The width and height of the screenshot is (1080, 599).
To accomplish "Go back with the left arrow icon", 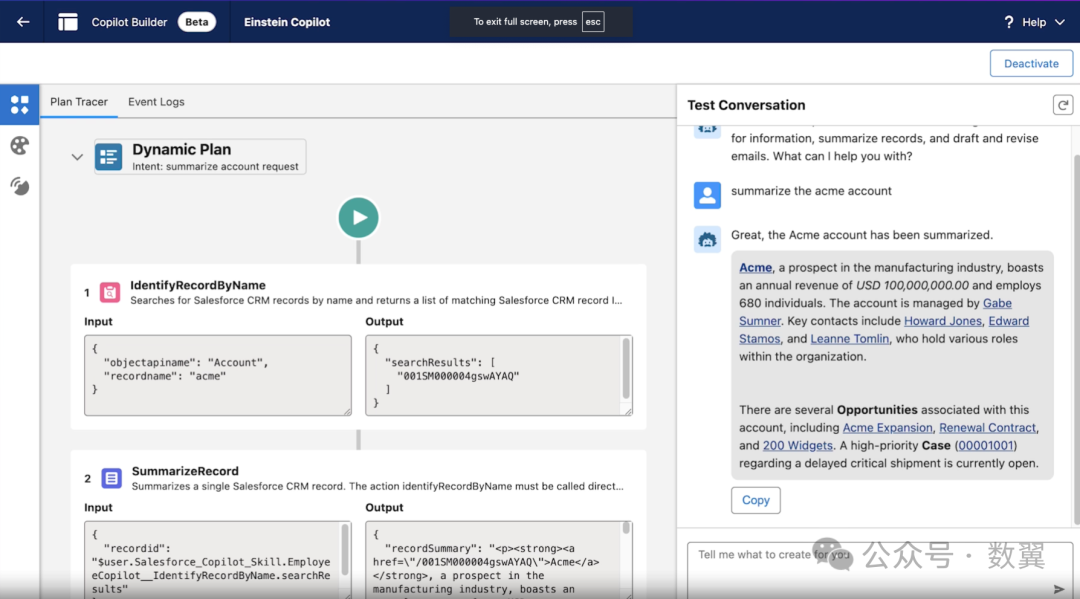I will (x=23, y=22).
